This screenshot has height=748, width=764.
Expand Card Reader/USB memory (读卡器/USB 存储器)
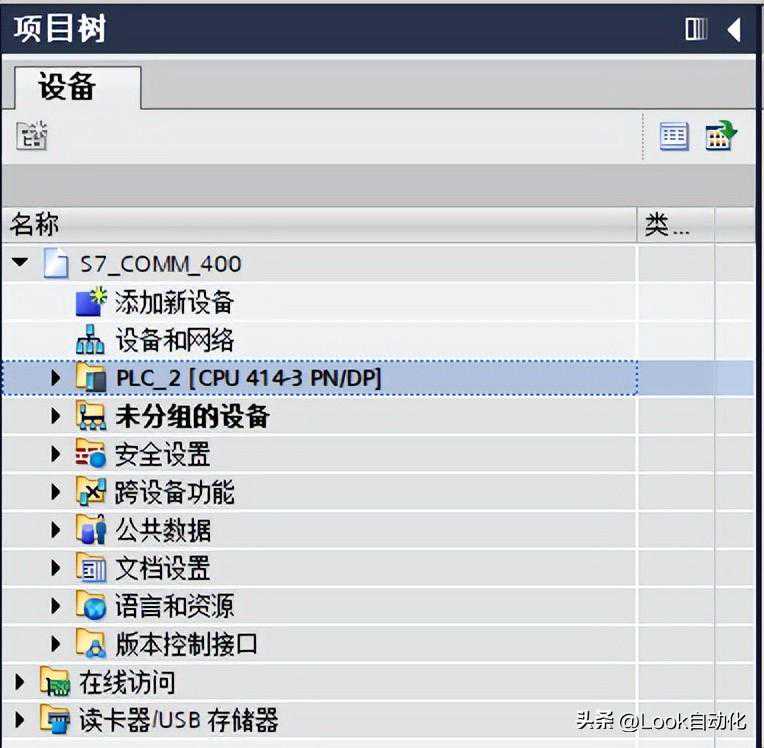[19, 720]
